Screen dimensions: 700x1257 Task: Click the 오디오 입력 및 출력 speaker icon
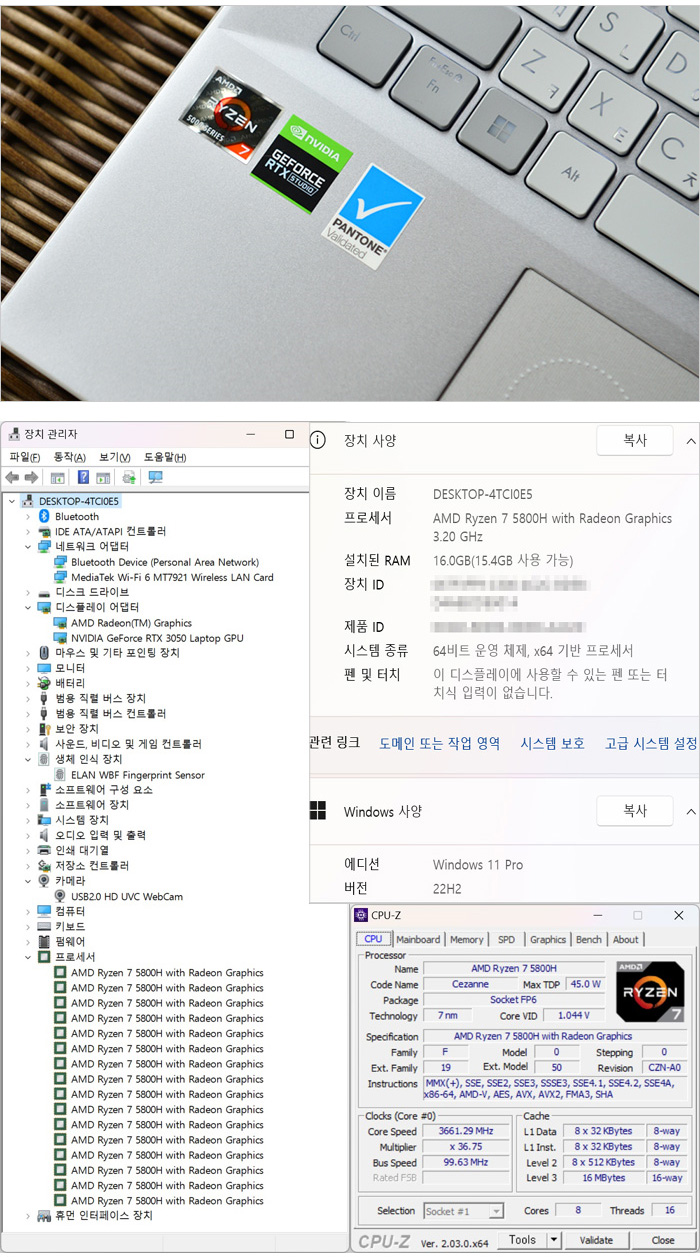pyautogui.click(x=44, y=835)
